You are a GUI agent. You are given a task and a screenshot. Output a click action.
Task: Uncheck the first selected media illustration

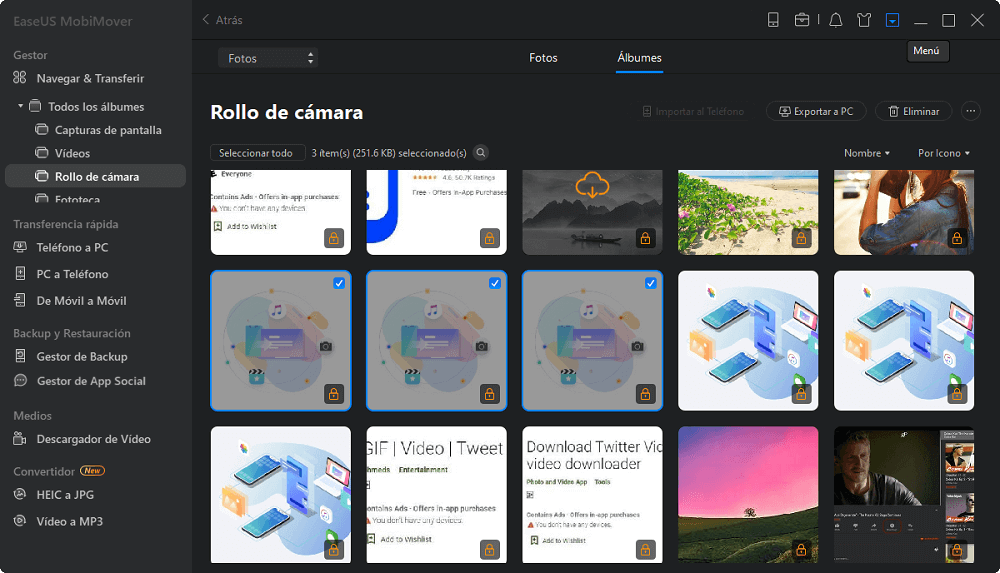pos(339,283)
